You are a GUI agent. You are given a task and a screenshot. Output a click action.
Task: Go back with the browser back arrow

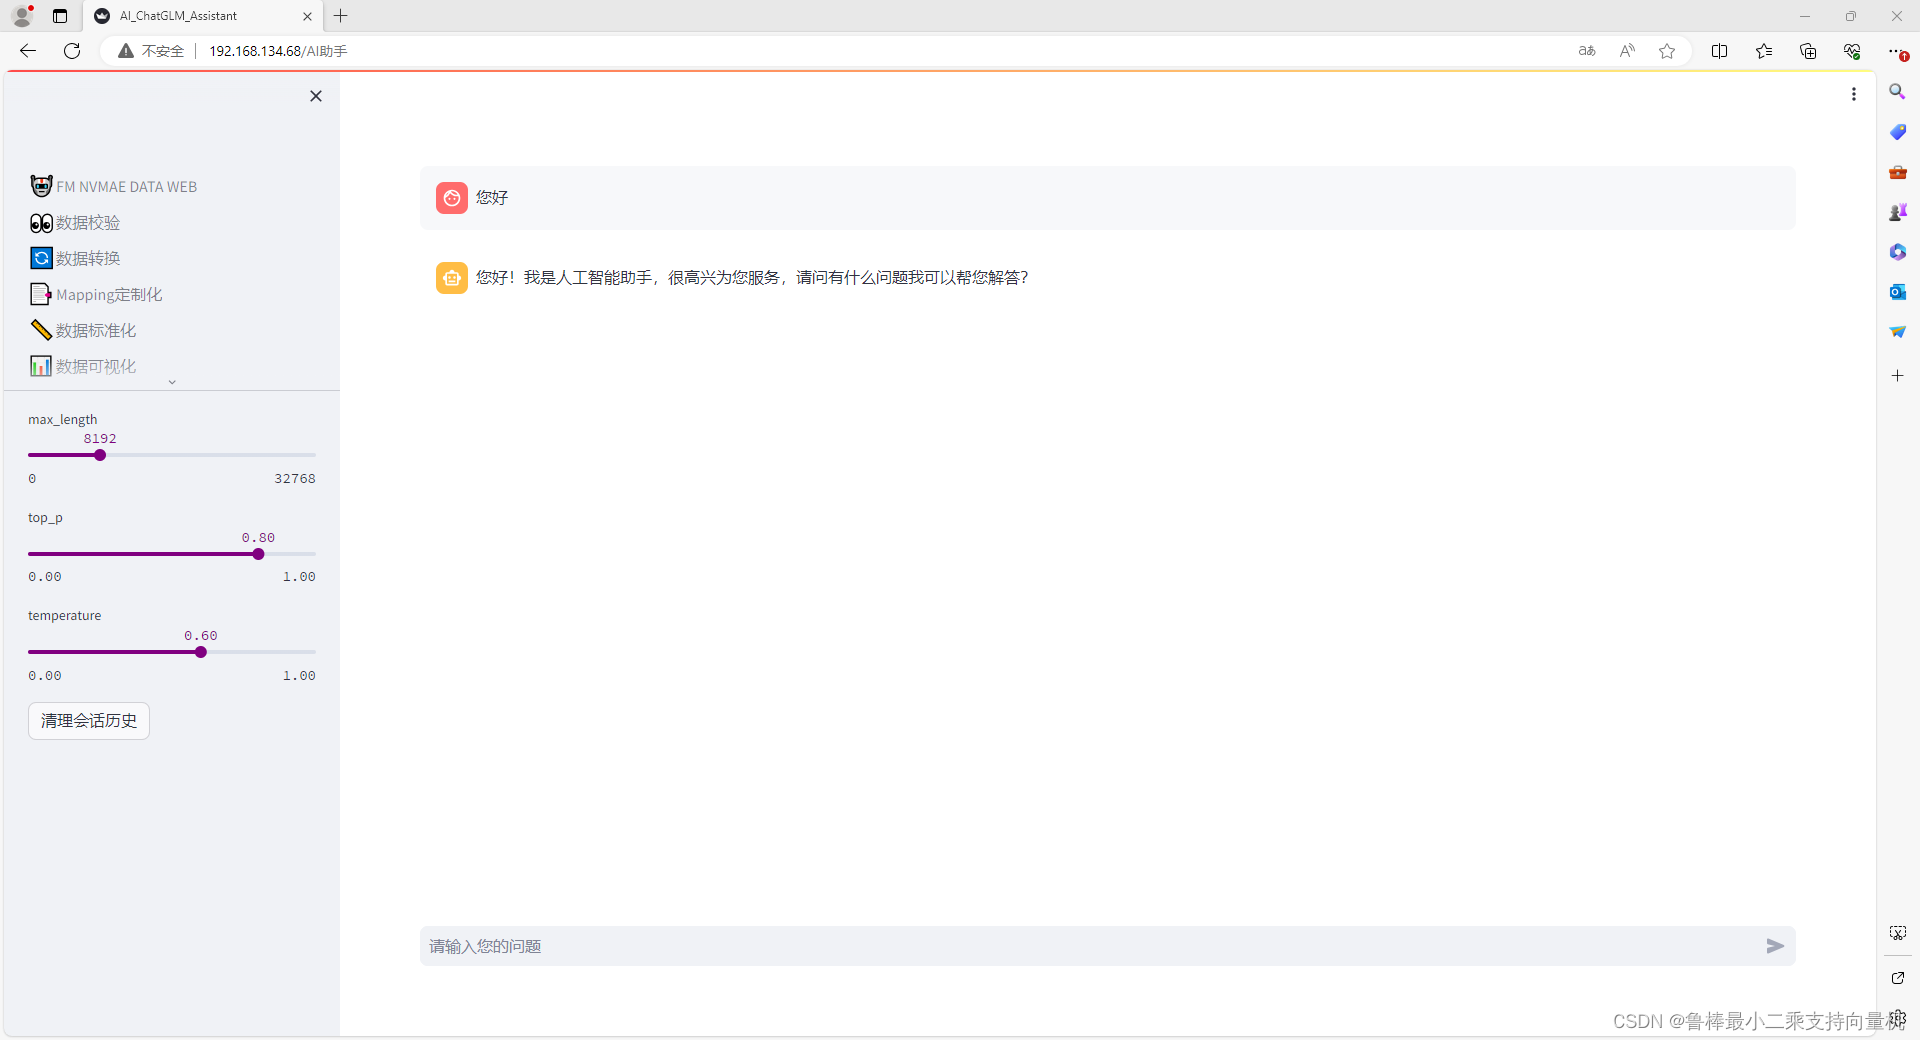28,51
